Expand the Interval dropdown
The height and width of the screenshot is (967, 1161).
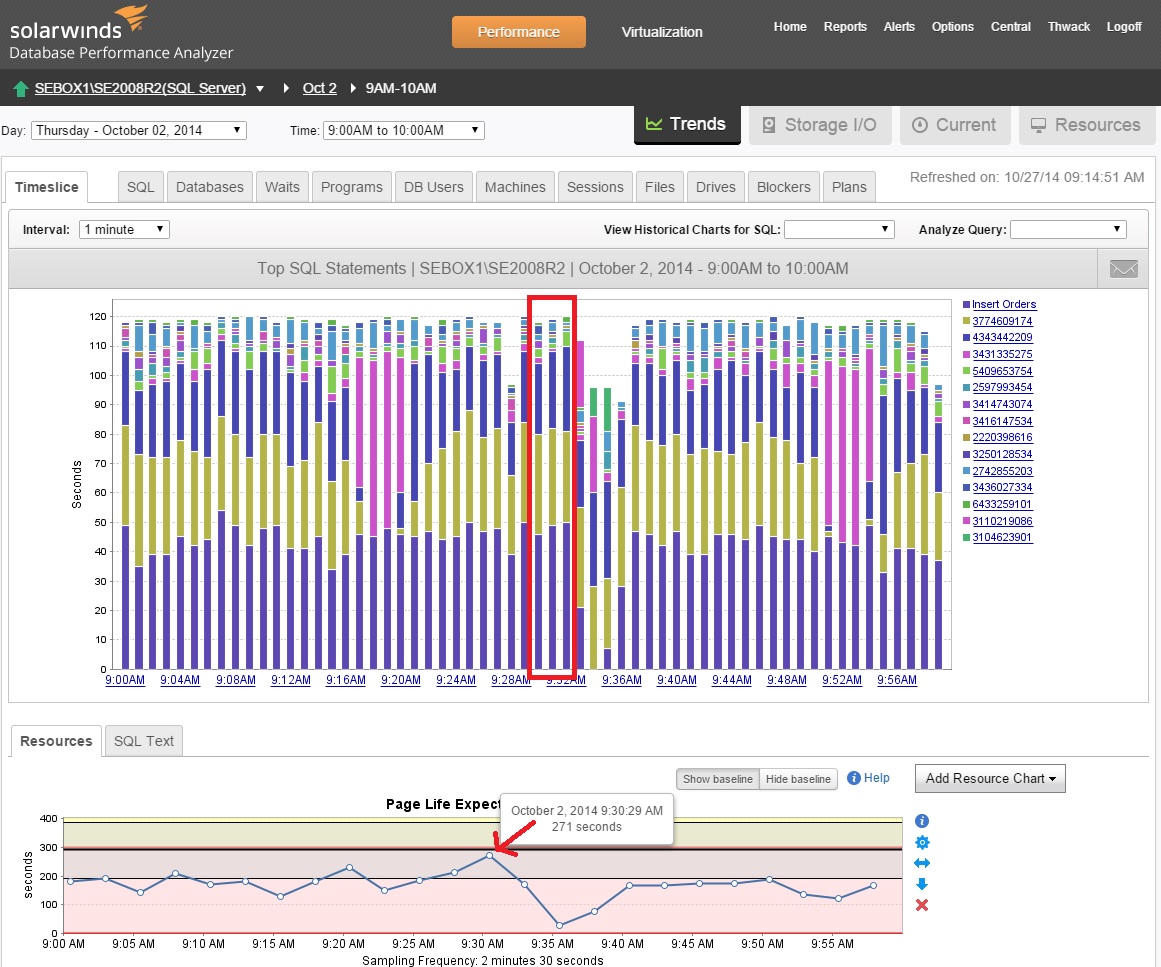click(x=124, y=229)
